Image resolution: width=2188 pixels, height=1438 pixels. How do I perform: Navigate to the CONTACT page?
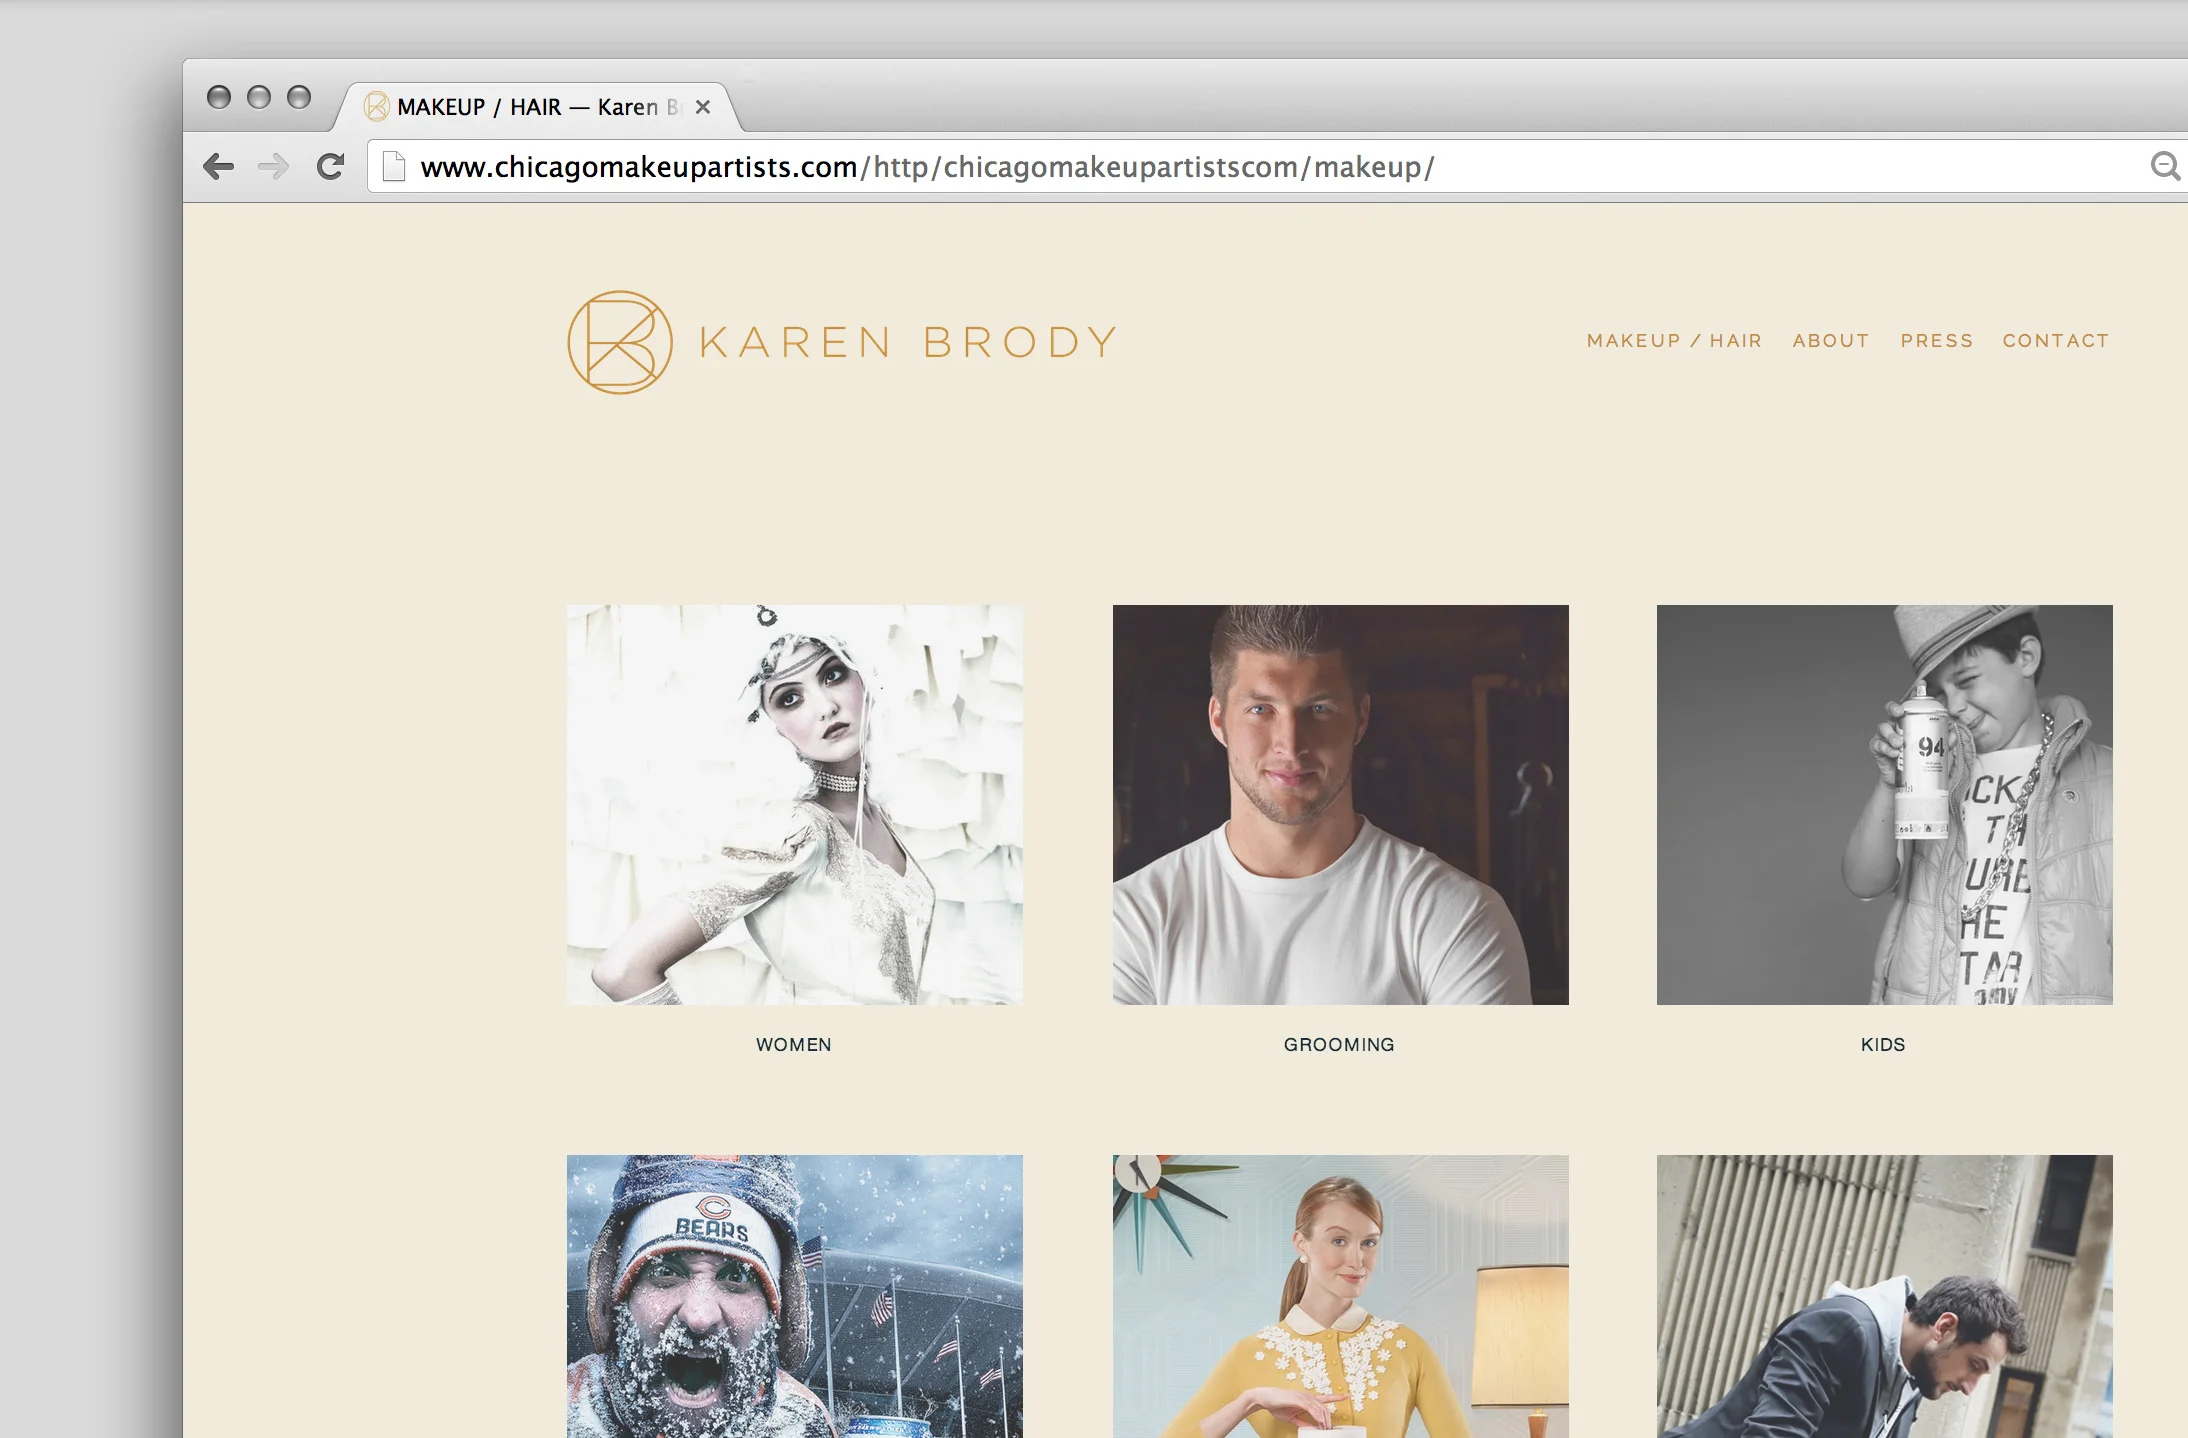click(2055, 341)
